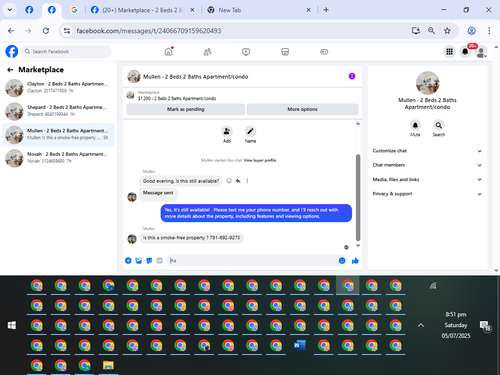Search in conversation magnifier icon
Viewport: 500px width, 375px height.
tap(439, 125)
